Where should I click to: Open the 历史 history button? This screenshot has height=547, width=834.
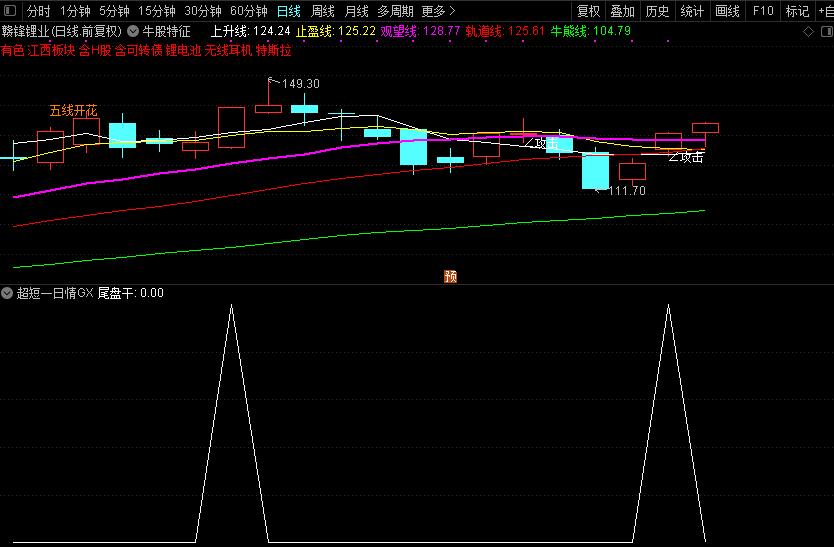[x=657, y=11]
